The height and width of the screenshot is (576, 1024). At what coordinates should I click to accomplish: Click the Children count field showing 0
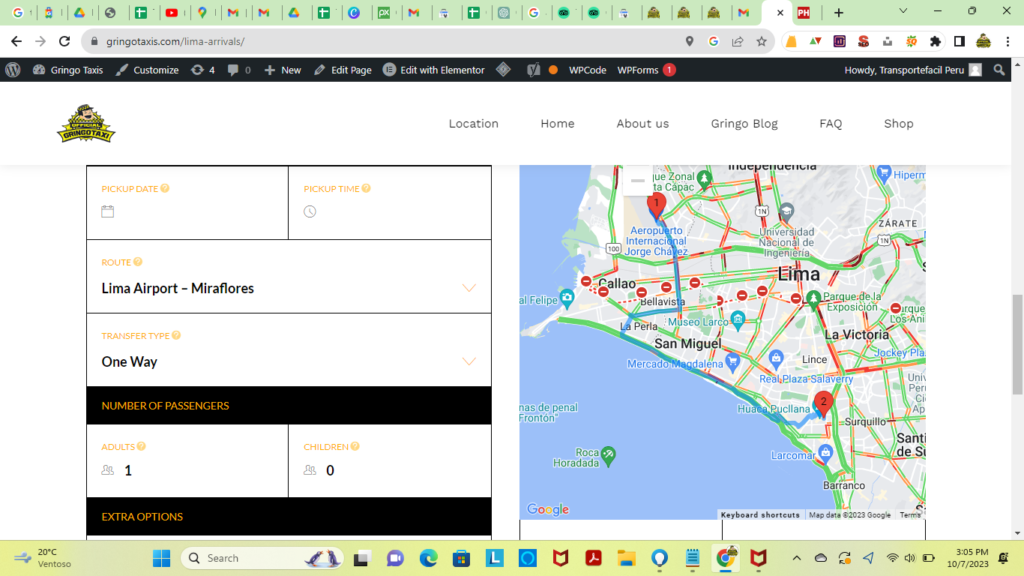(390, 461)
